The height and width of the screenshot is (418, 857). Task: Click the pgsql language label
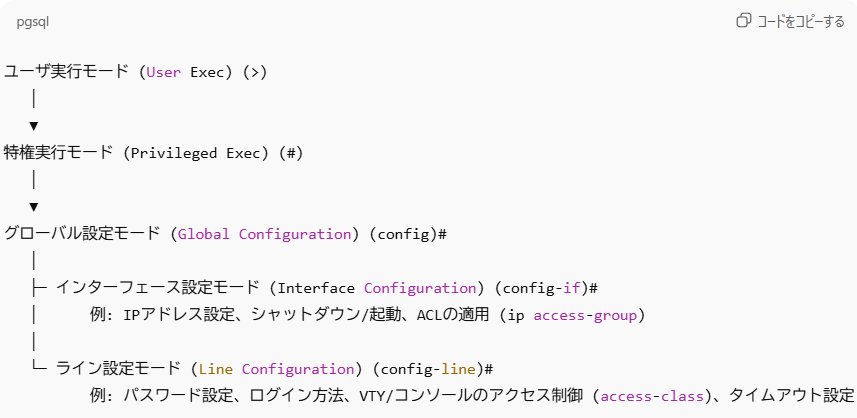[x=33, y=21]
